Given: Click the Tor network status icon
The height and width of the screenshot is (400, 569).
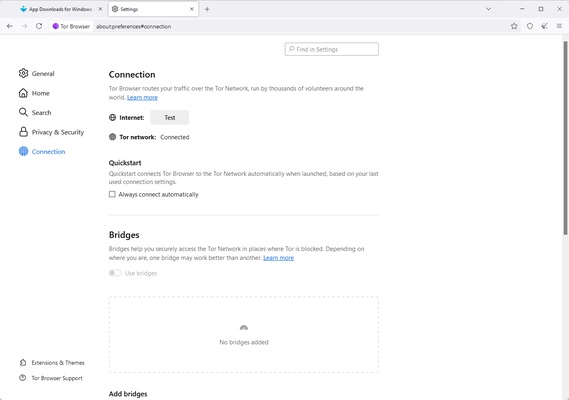Looking at the screenshot, I should point(112,137).
